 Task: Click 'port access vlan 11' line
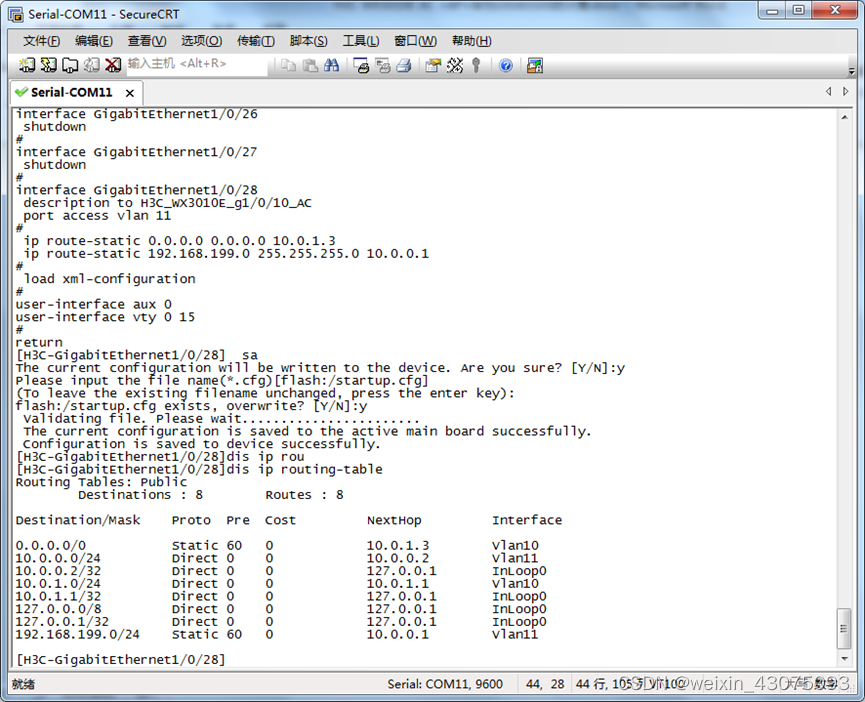(x=97, y=216)
